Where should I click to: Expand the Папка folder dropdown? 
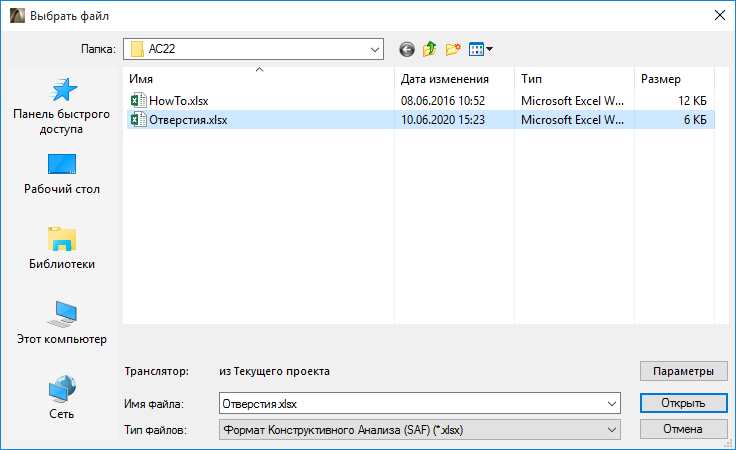[x=375, y=48]
